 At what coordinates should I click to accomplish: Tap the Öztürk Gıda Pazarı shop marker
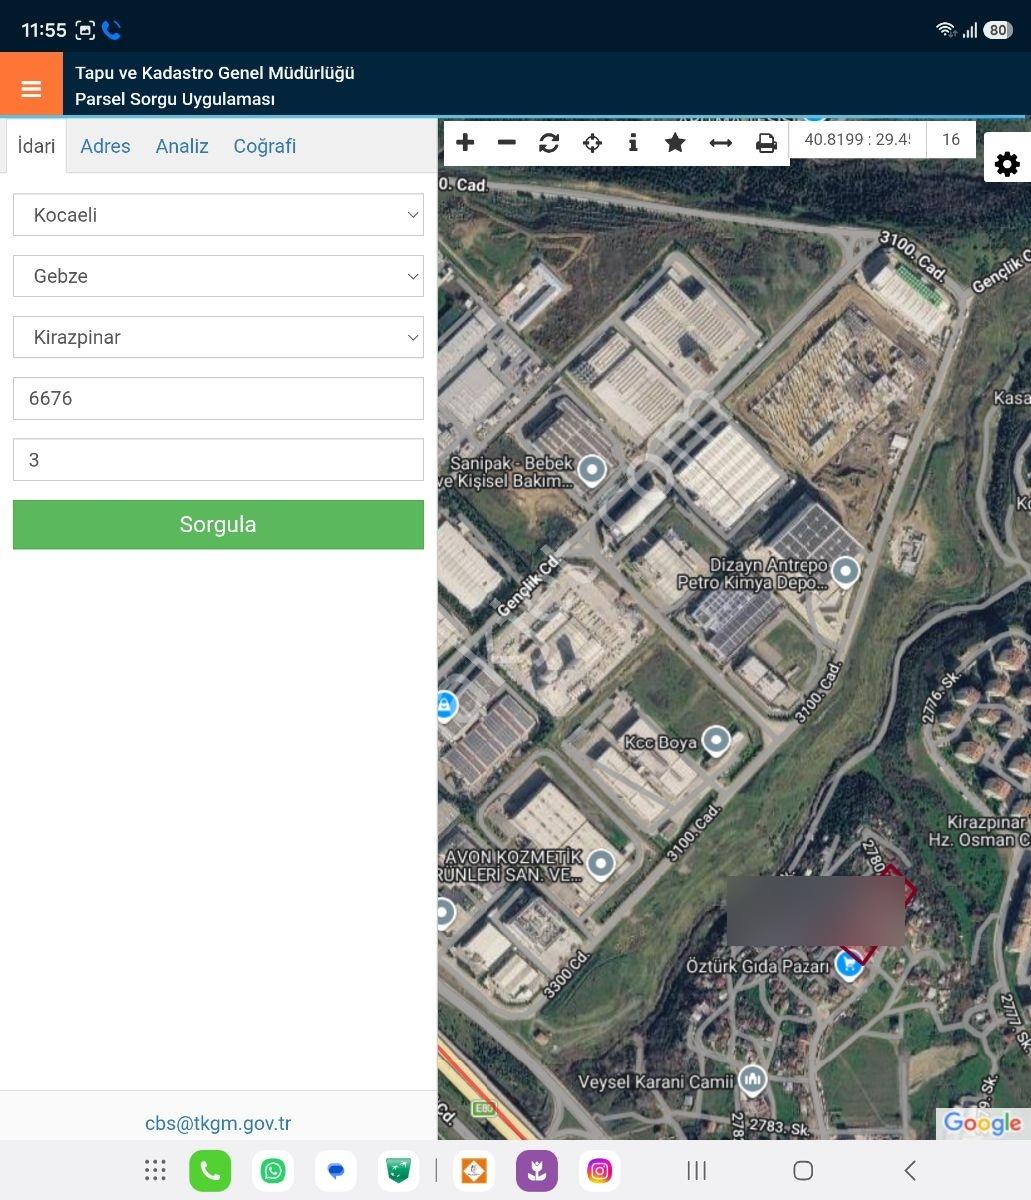click(849, 965)
